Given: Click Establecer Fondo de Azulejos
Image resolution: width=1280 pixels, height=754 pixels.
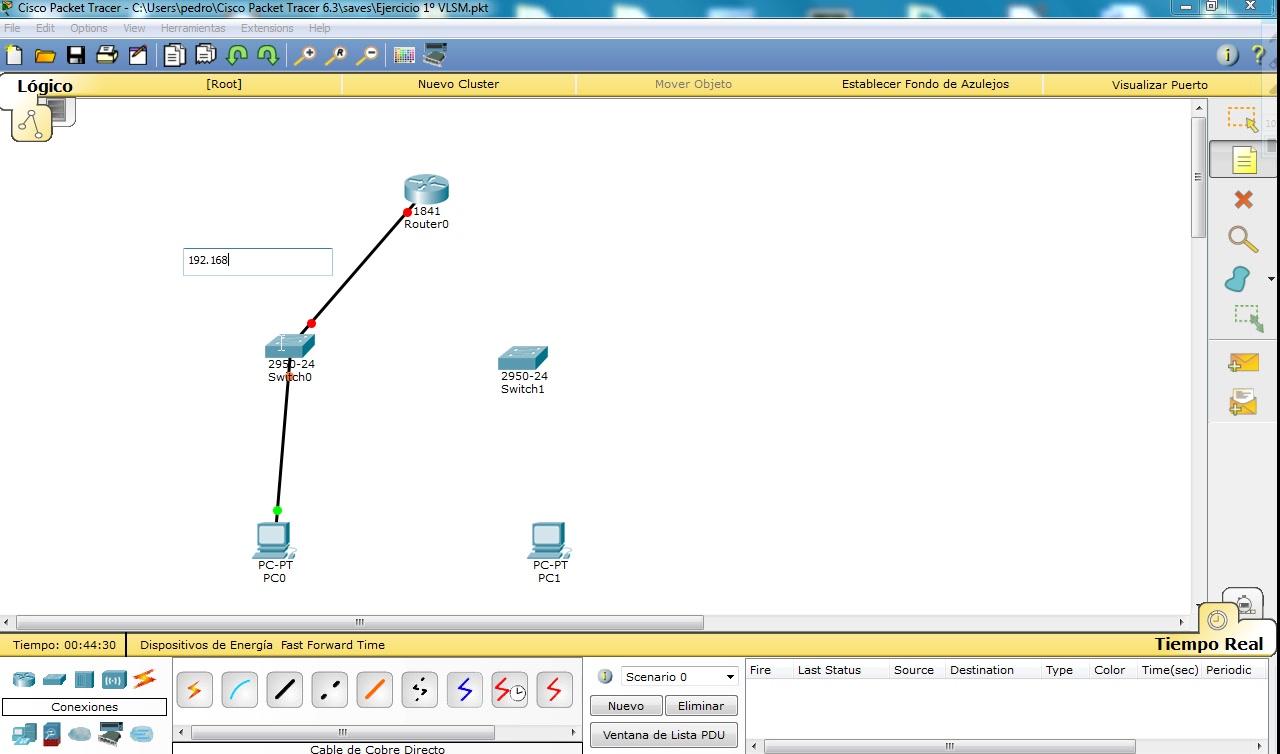Looking at the screenshot, I should pyautogui.click(x=925, y=84).
